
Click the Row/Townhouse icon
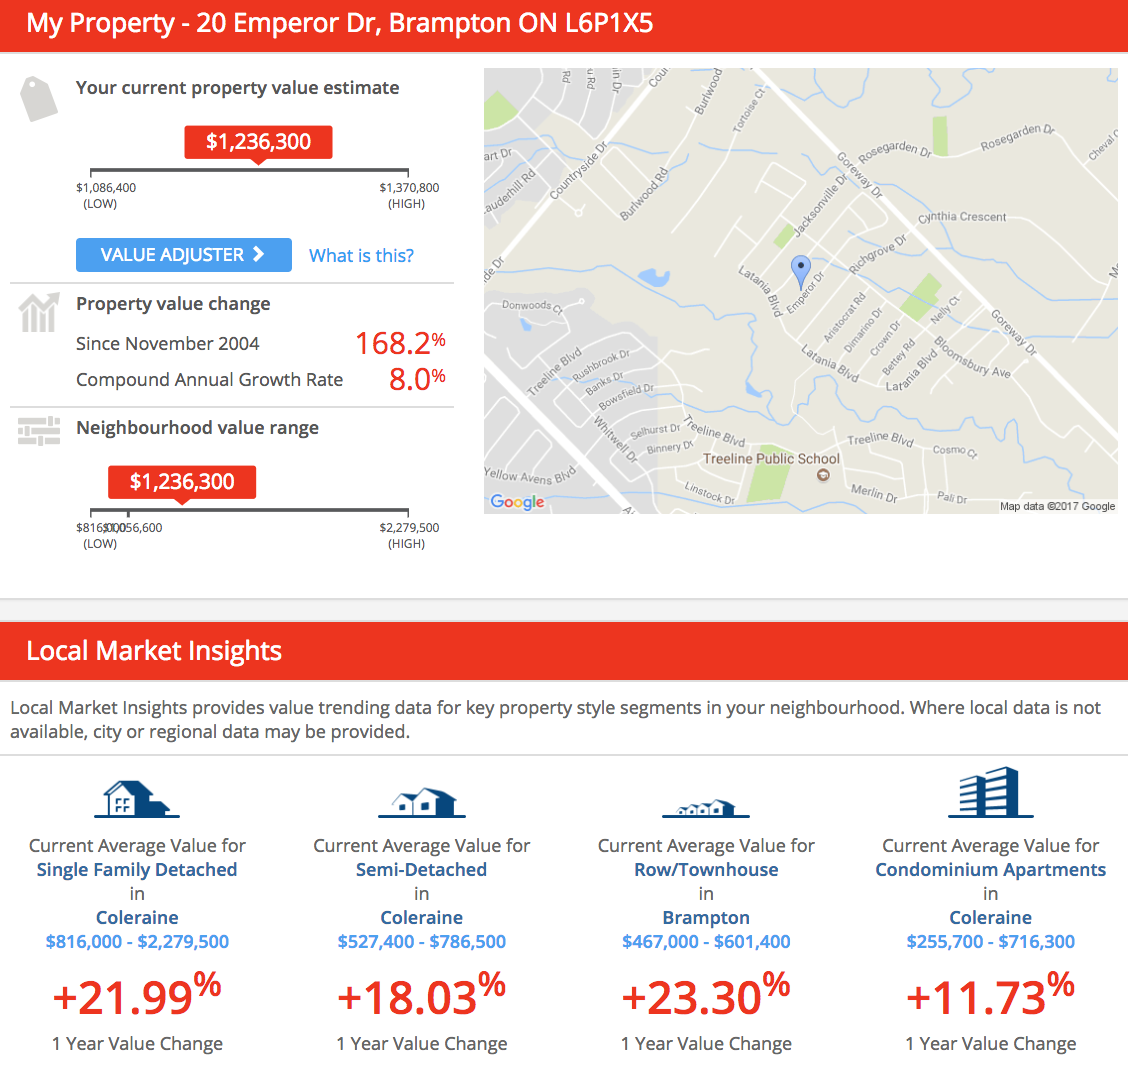coord(706,808)
